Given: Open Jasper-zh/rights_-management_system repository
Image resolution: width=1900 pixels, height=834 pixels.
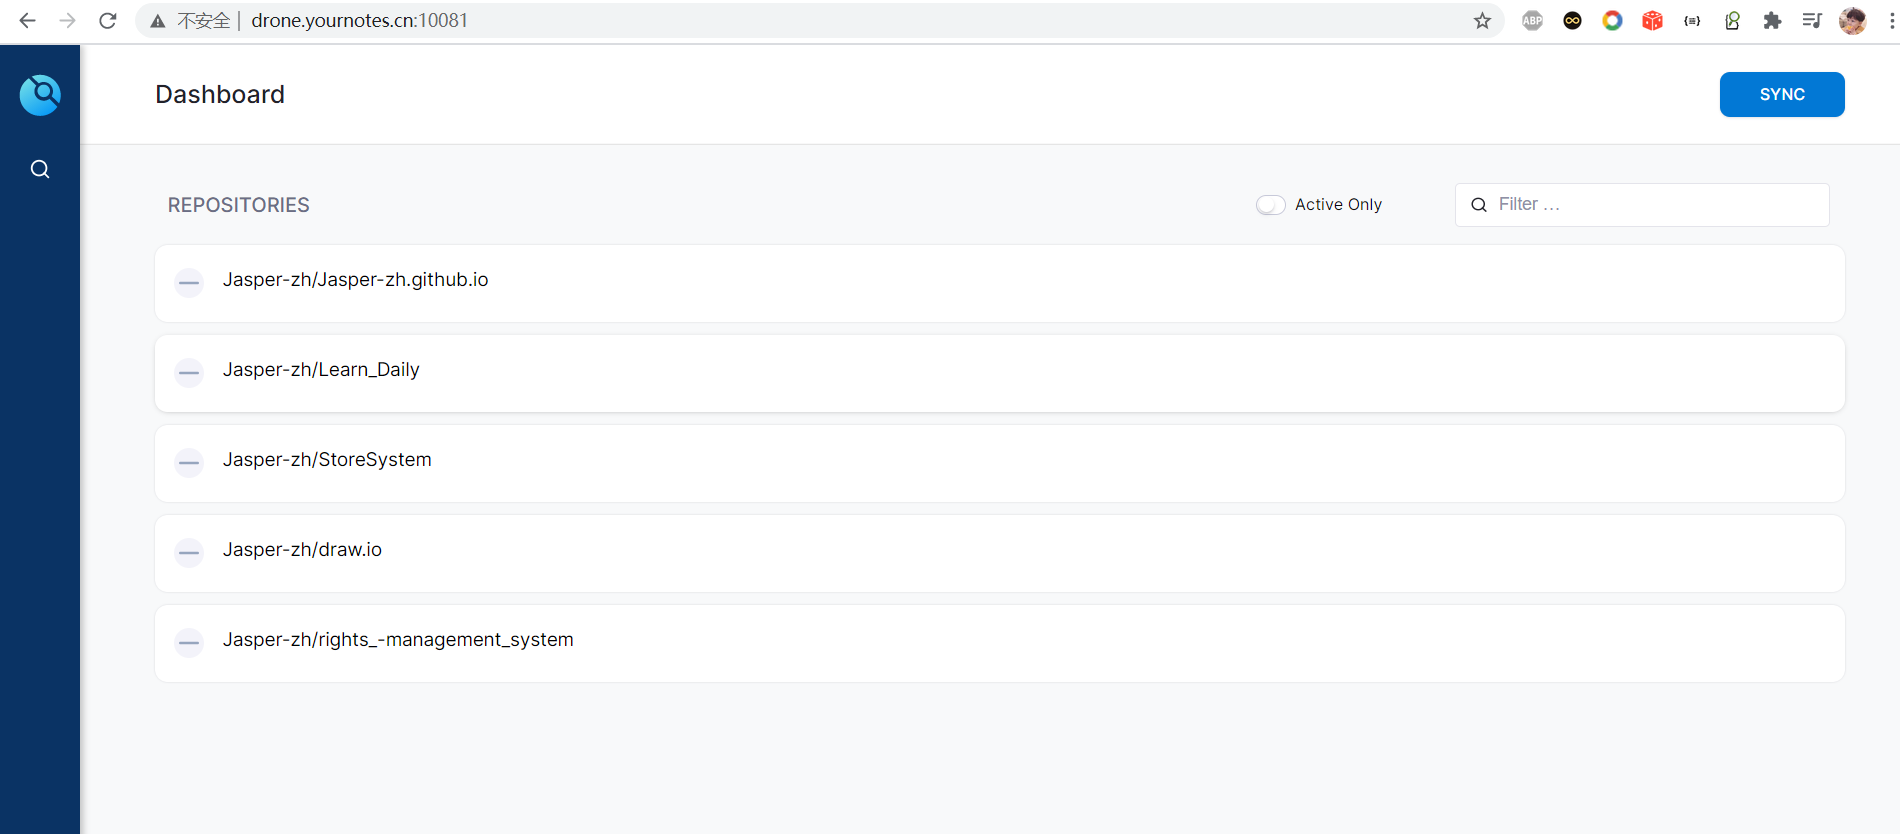Looking at the screenshot, I should pyautogui.click(x=398, y=640).
